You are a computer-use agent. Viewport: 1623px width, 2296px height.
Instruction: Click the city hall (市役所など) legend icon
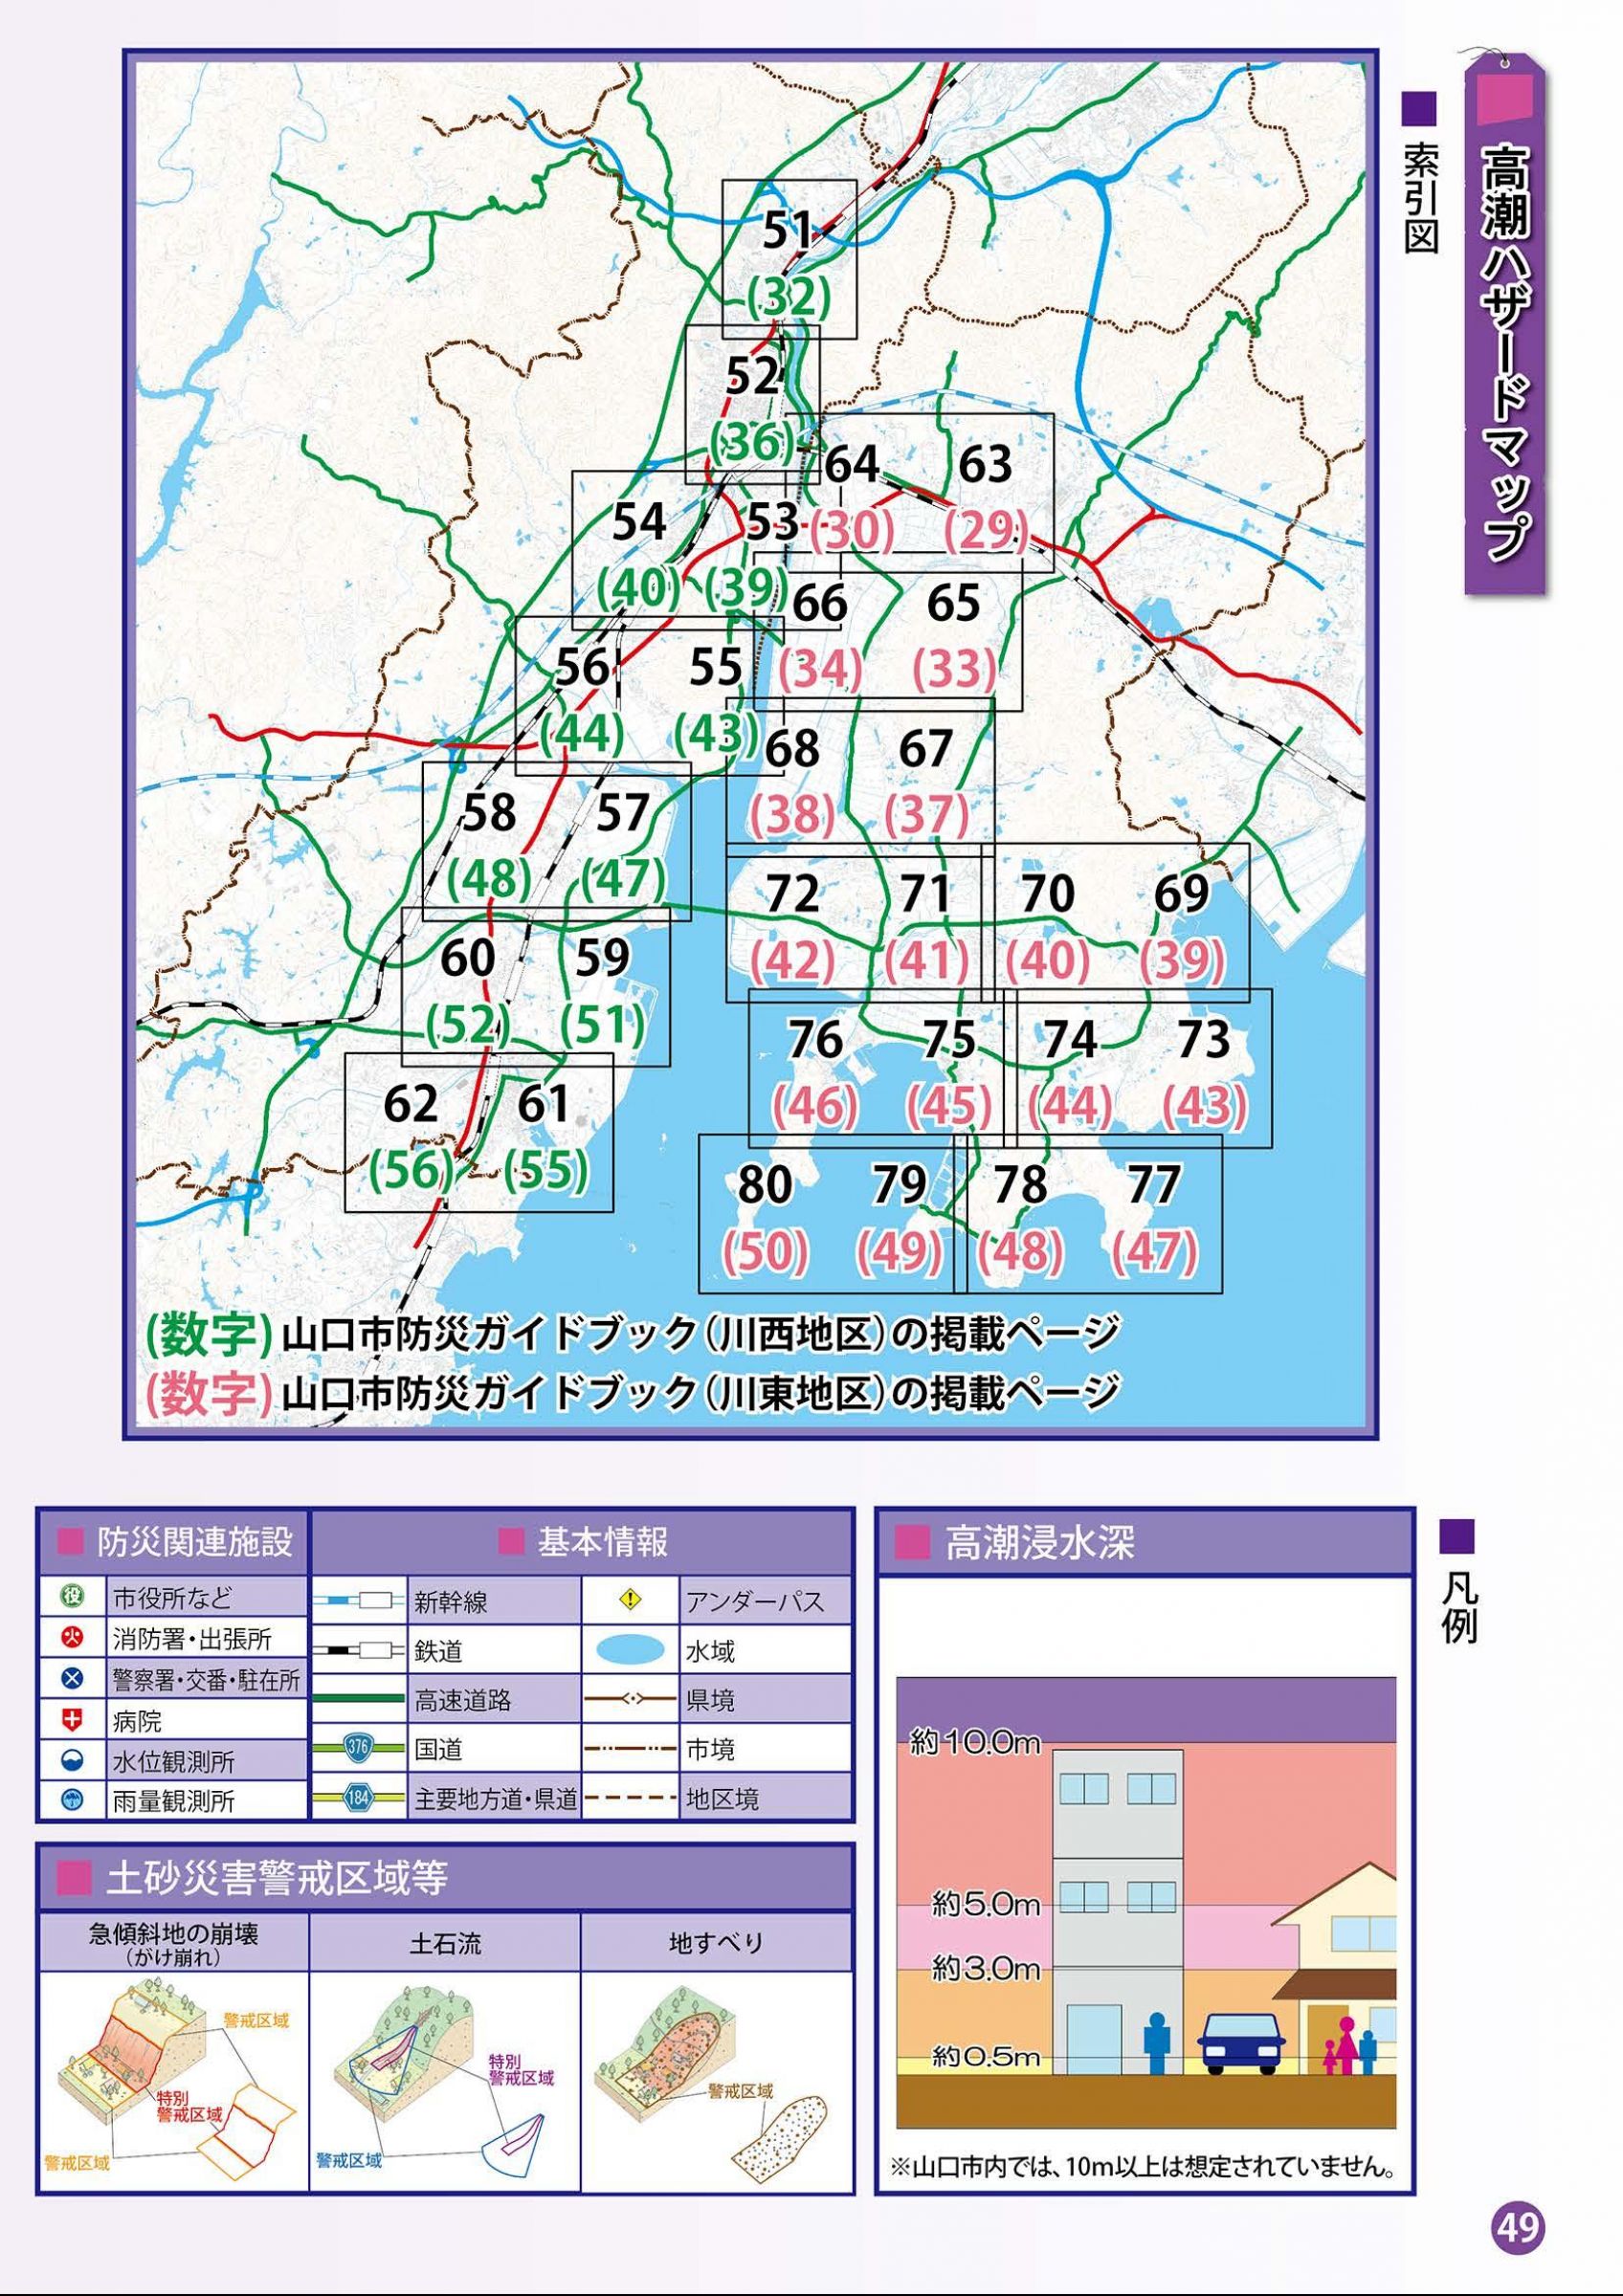(x=73, y=1597)
